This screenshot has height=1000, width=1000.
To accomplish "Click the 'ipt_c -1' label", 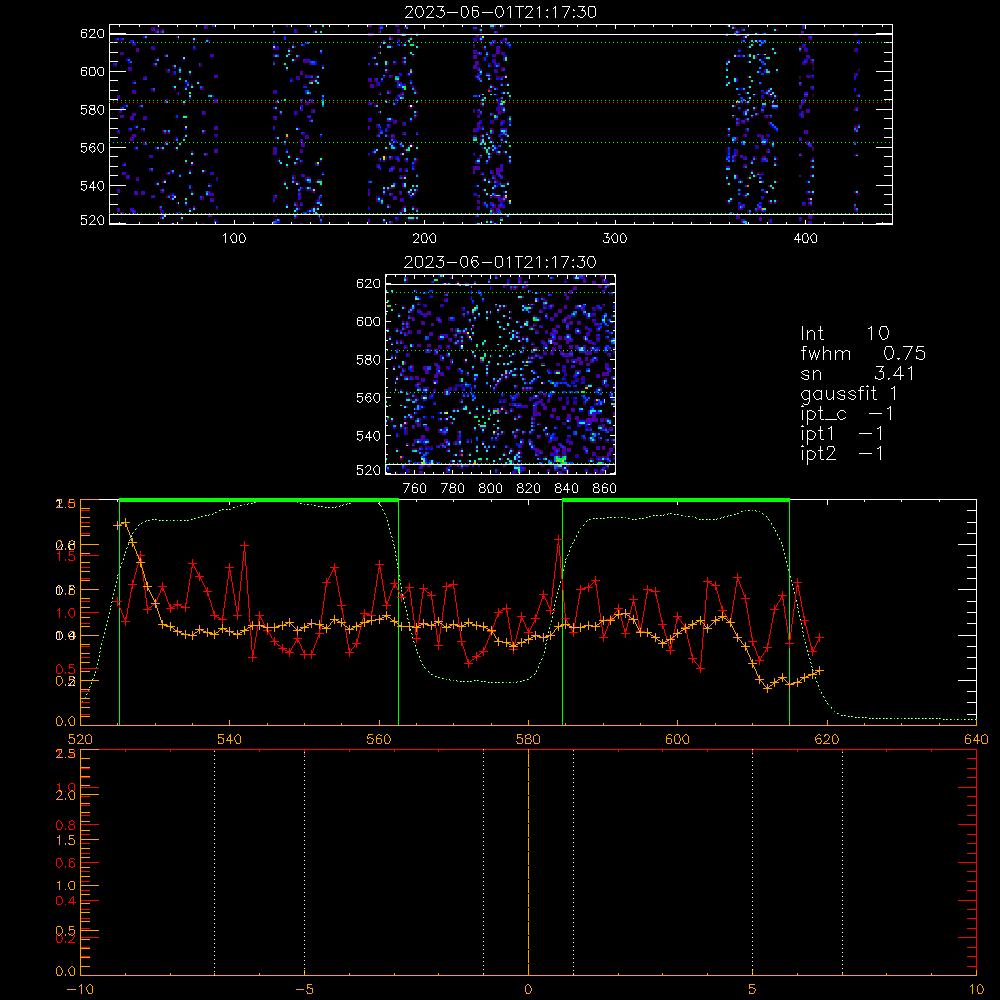I will click(x=847, y=414).
